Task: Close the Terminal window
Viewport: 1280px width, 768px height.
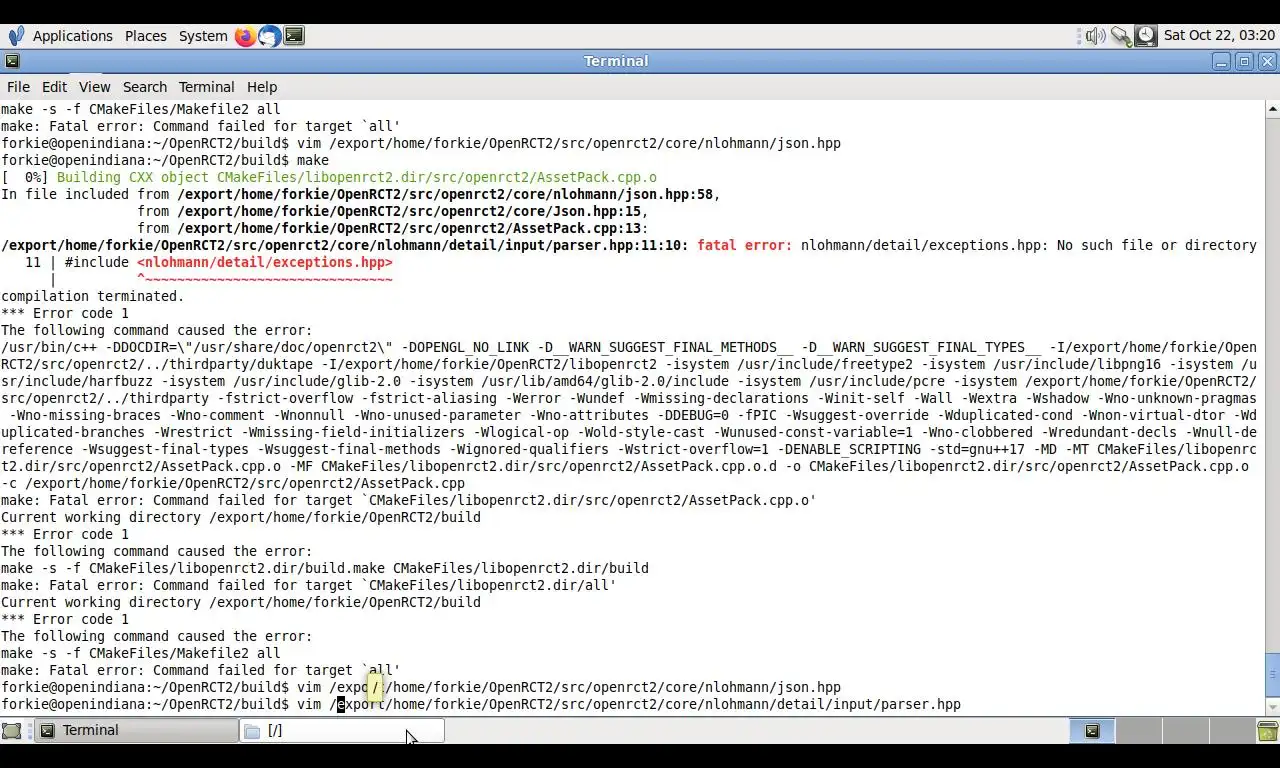Action: coord(1267,61)
